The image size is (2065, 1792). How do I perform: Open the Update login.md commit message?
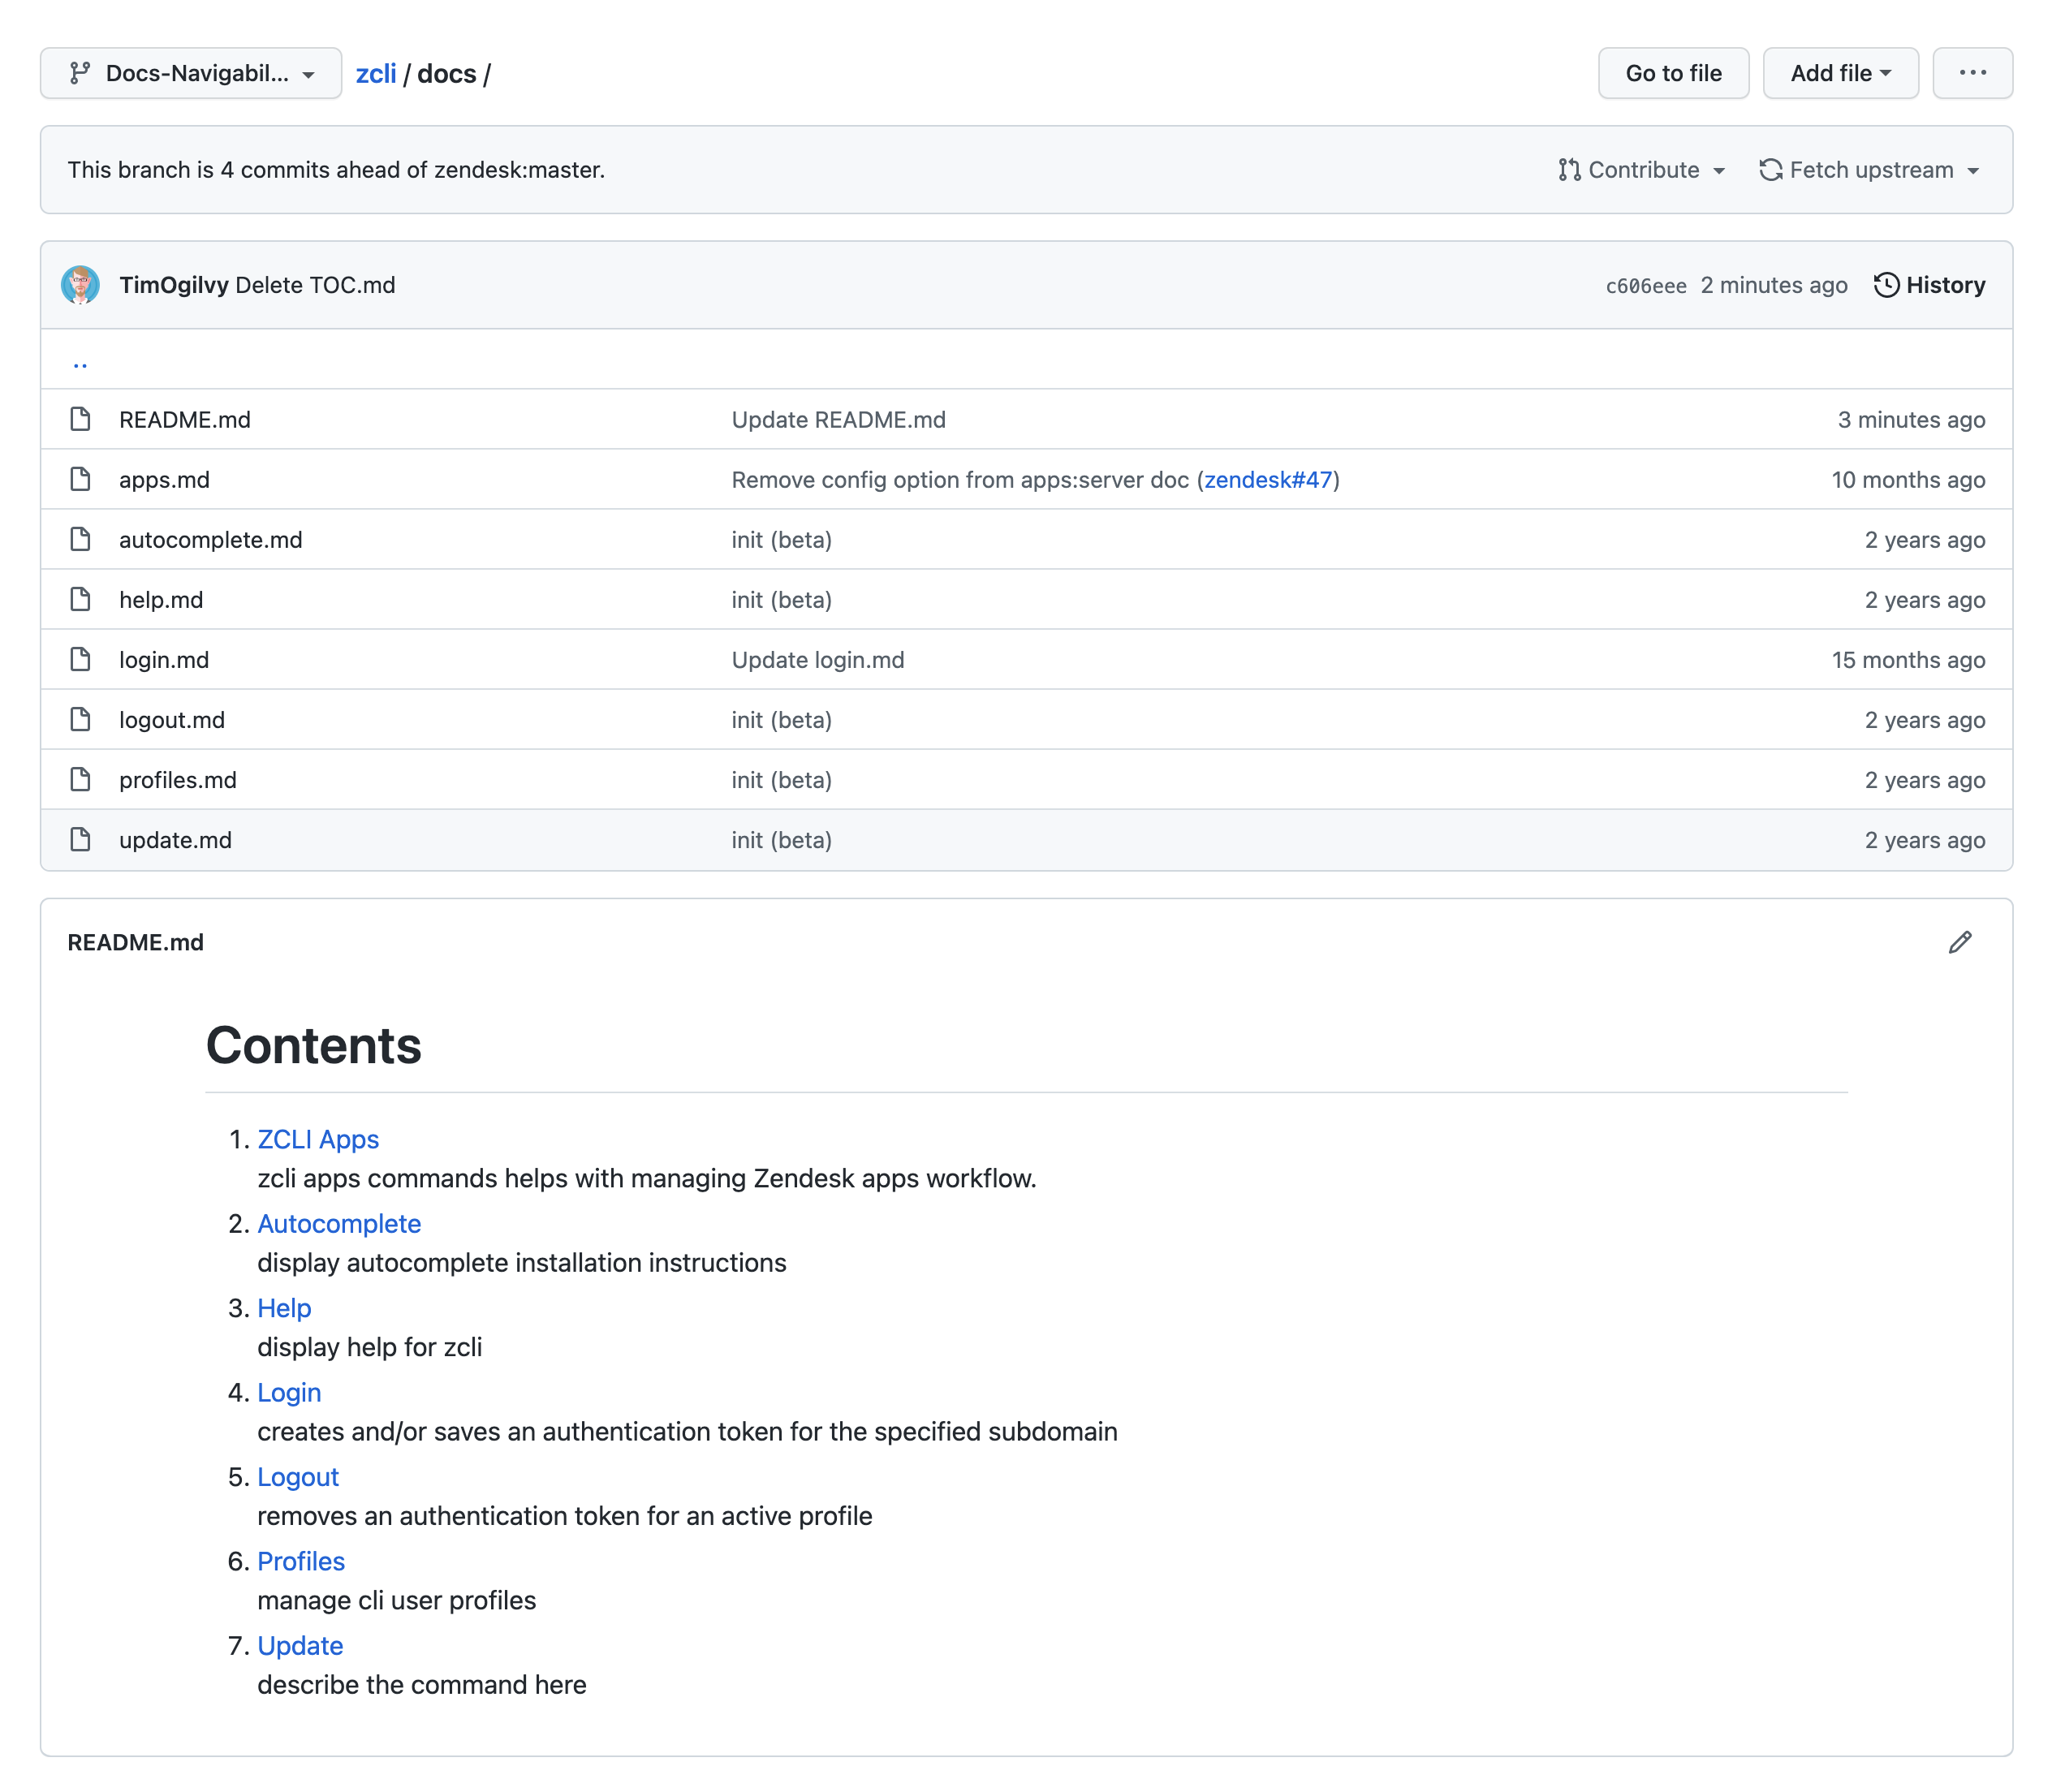click(x=817, y=660)
